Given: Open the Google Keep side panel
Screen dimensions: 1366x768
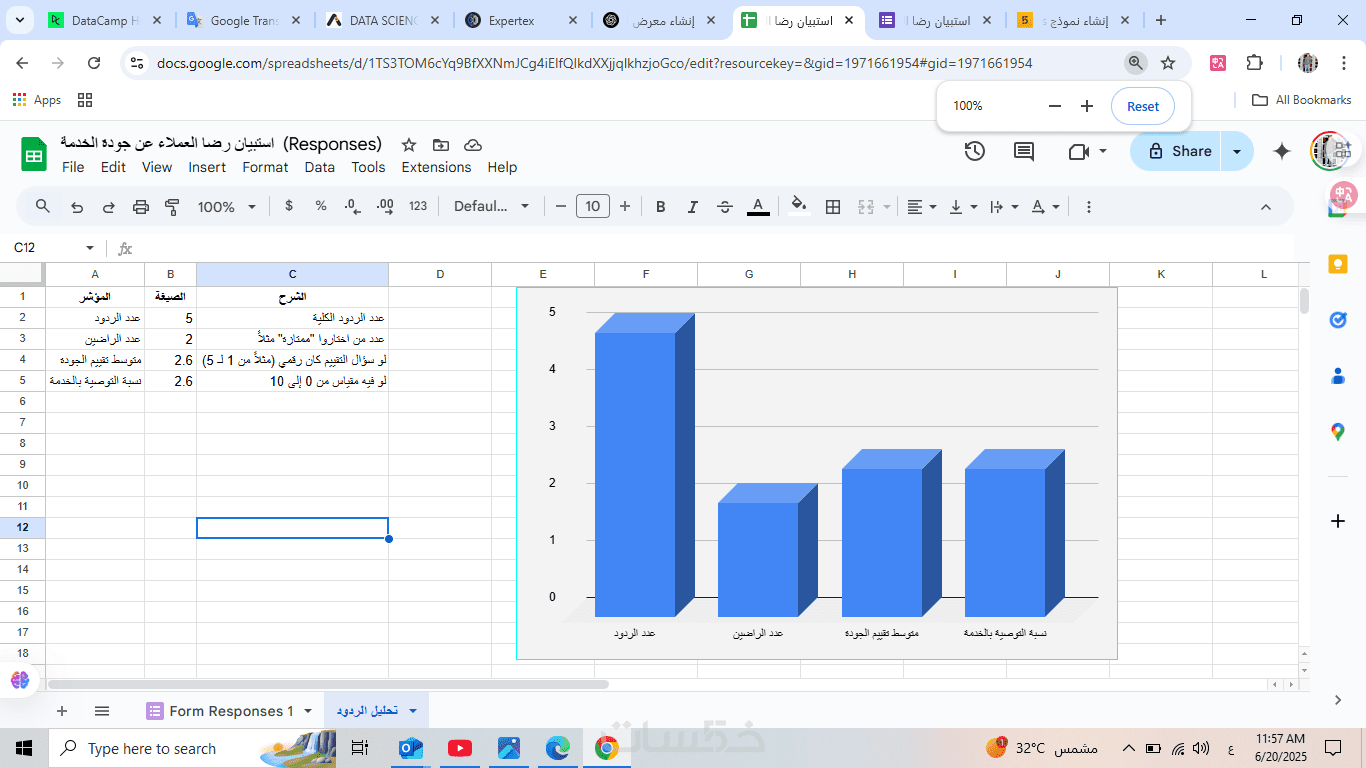Looking at the screenshot, I should pyautogui.click(x=1338, y=265).
